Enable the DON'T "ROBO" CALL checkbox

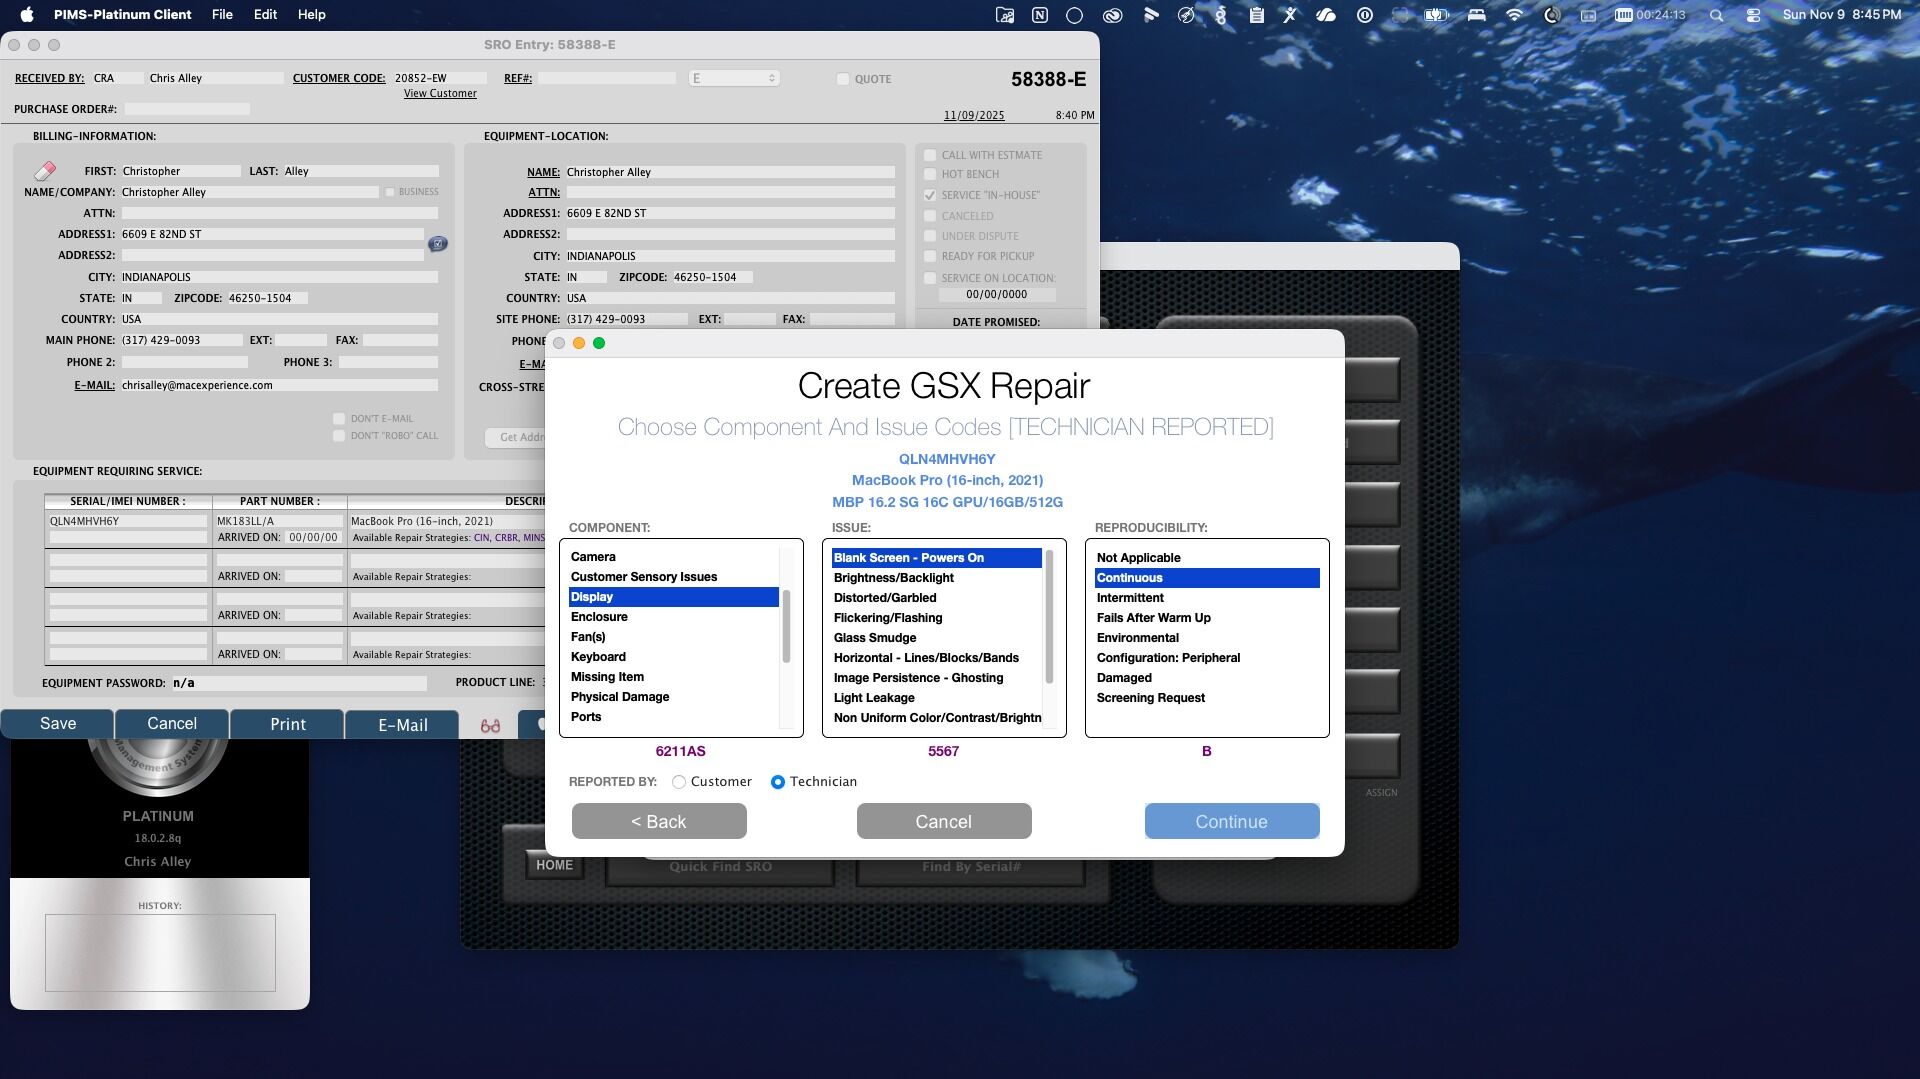[x=339, y=436]
